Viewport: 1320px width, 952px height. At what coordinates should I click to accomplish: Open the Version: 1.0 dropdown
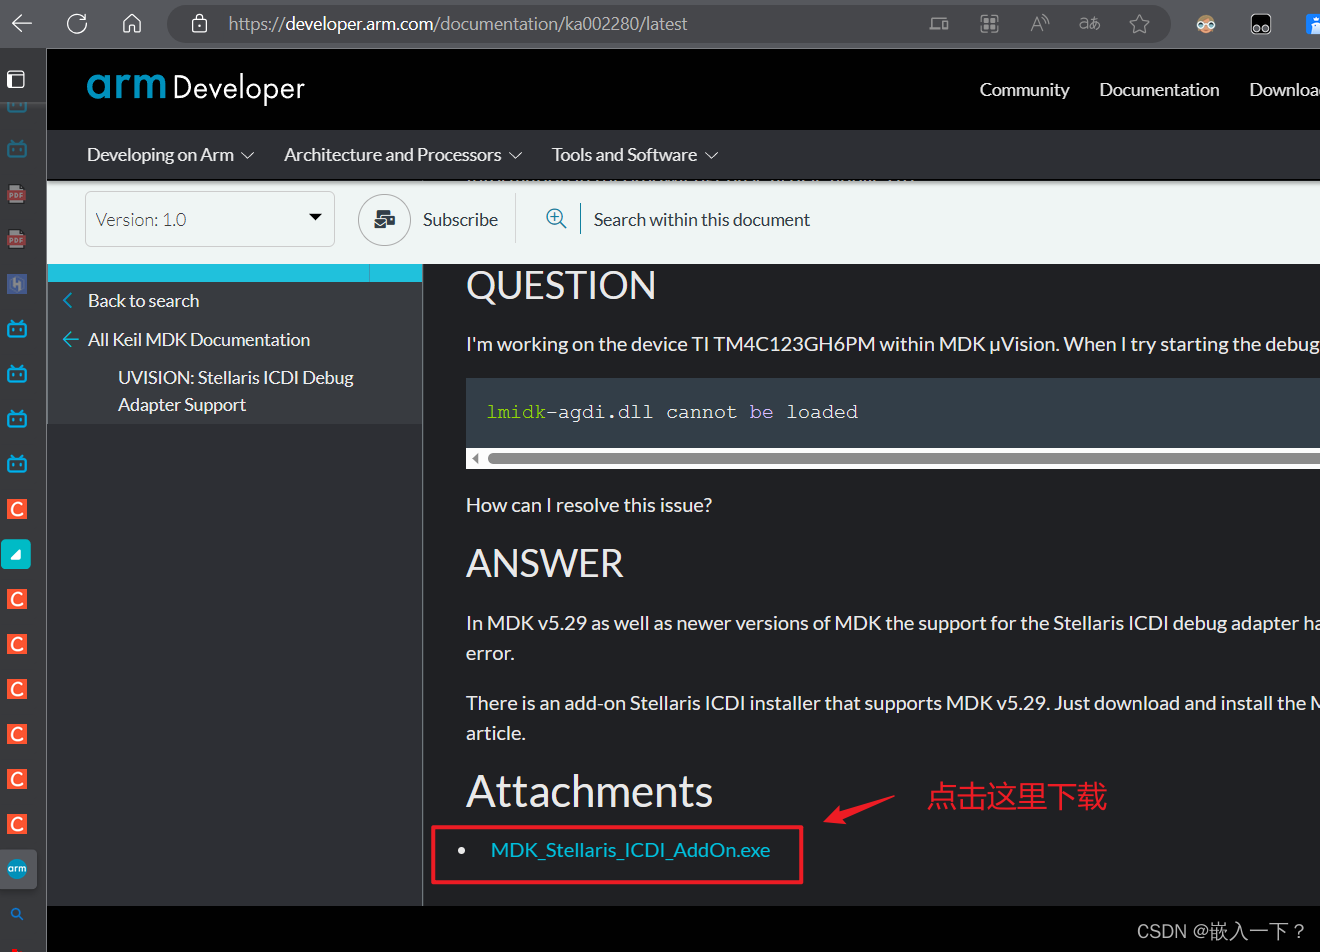point(209,218)
